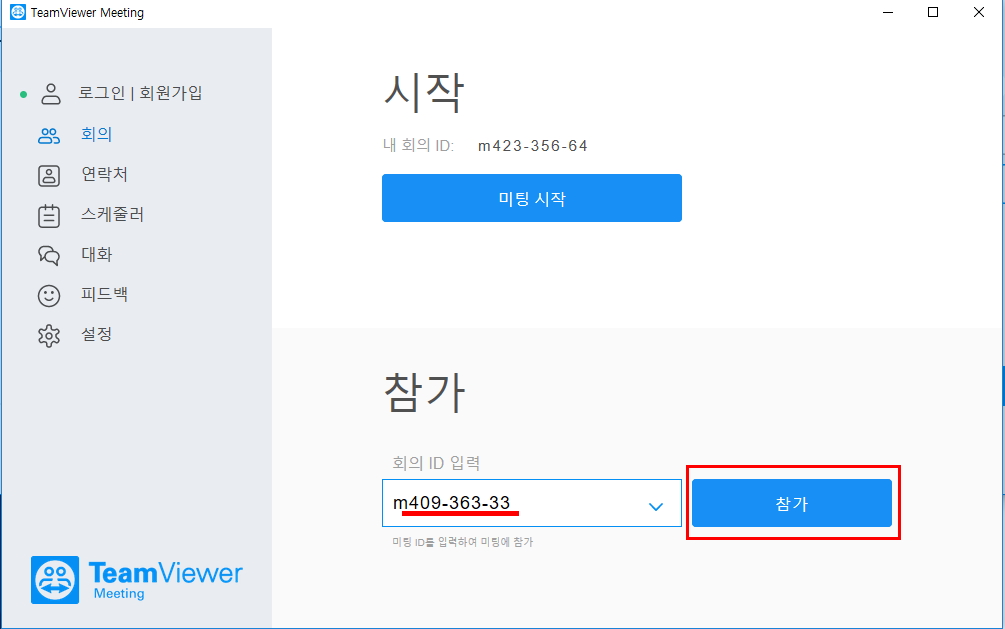Open the 스케줄러 calendar icon

click(x=49, y=216)
